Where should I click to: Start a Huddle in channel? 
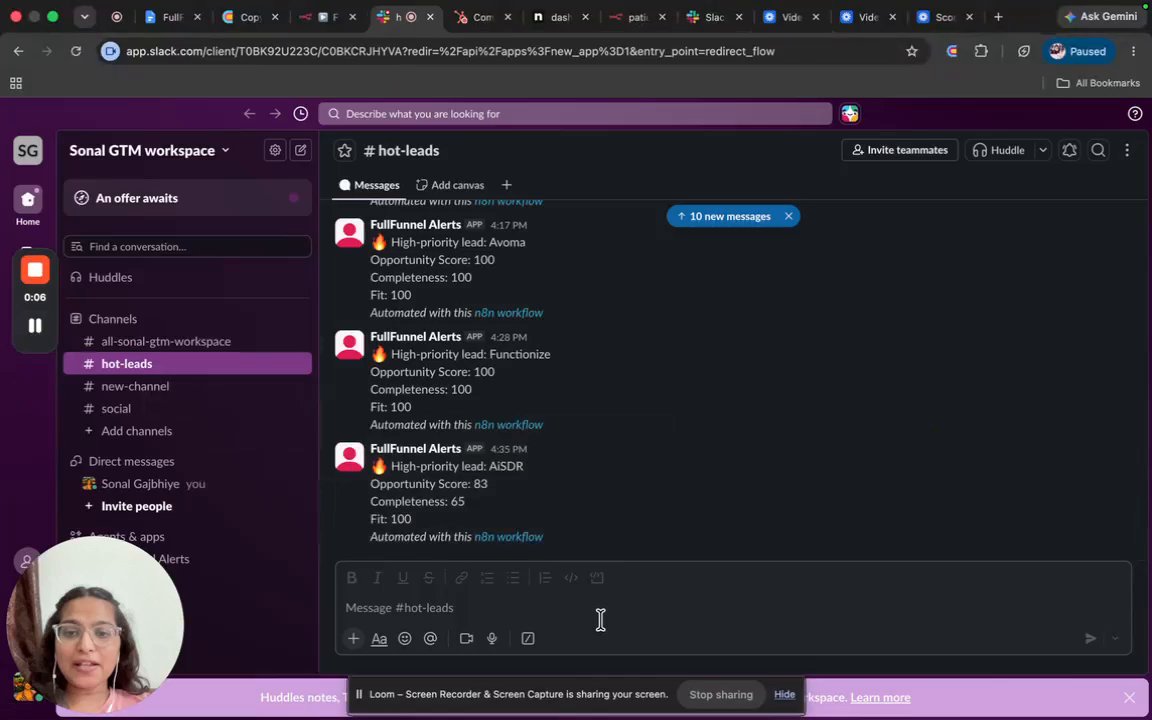(x=998, y=150)
